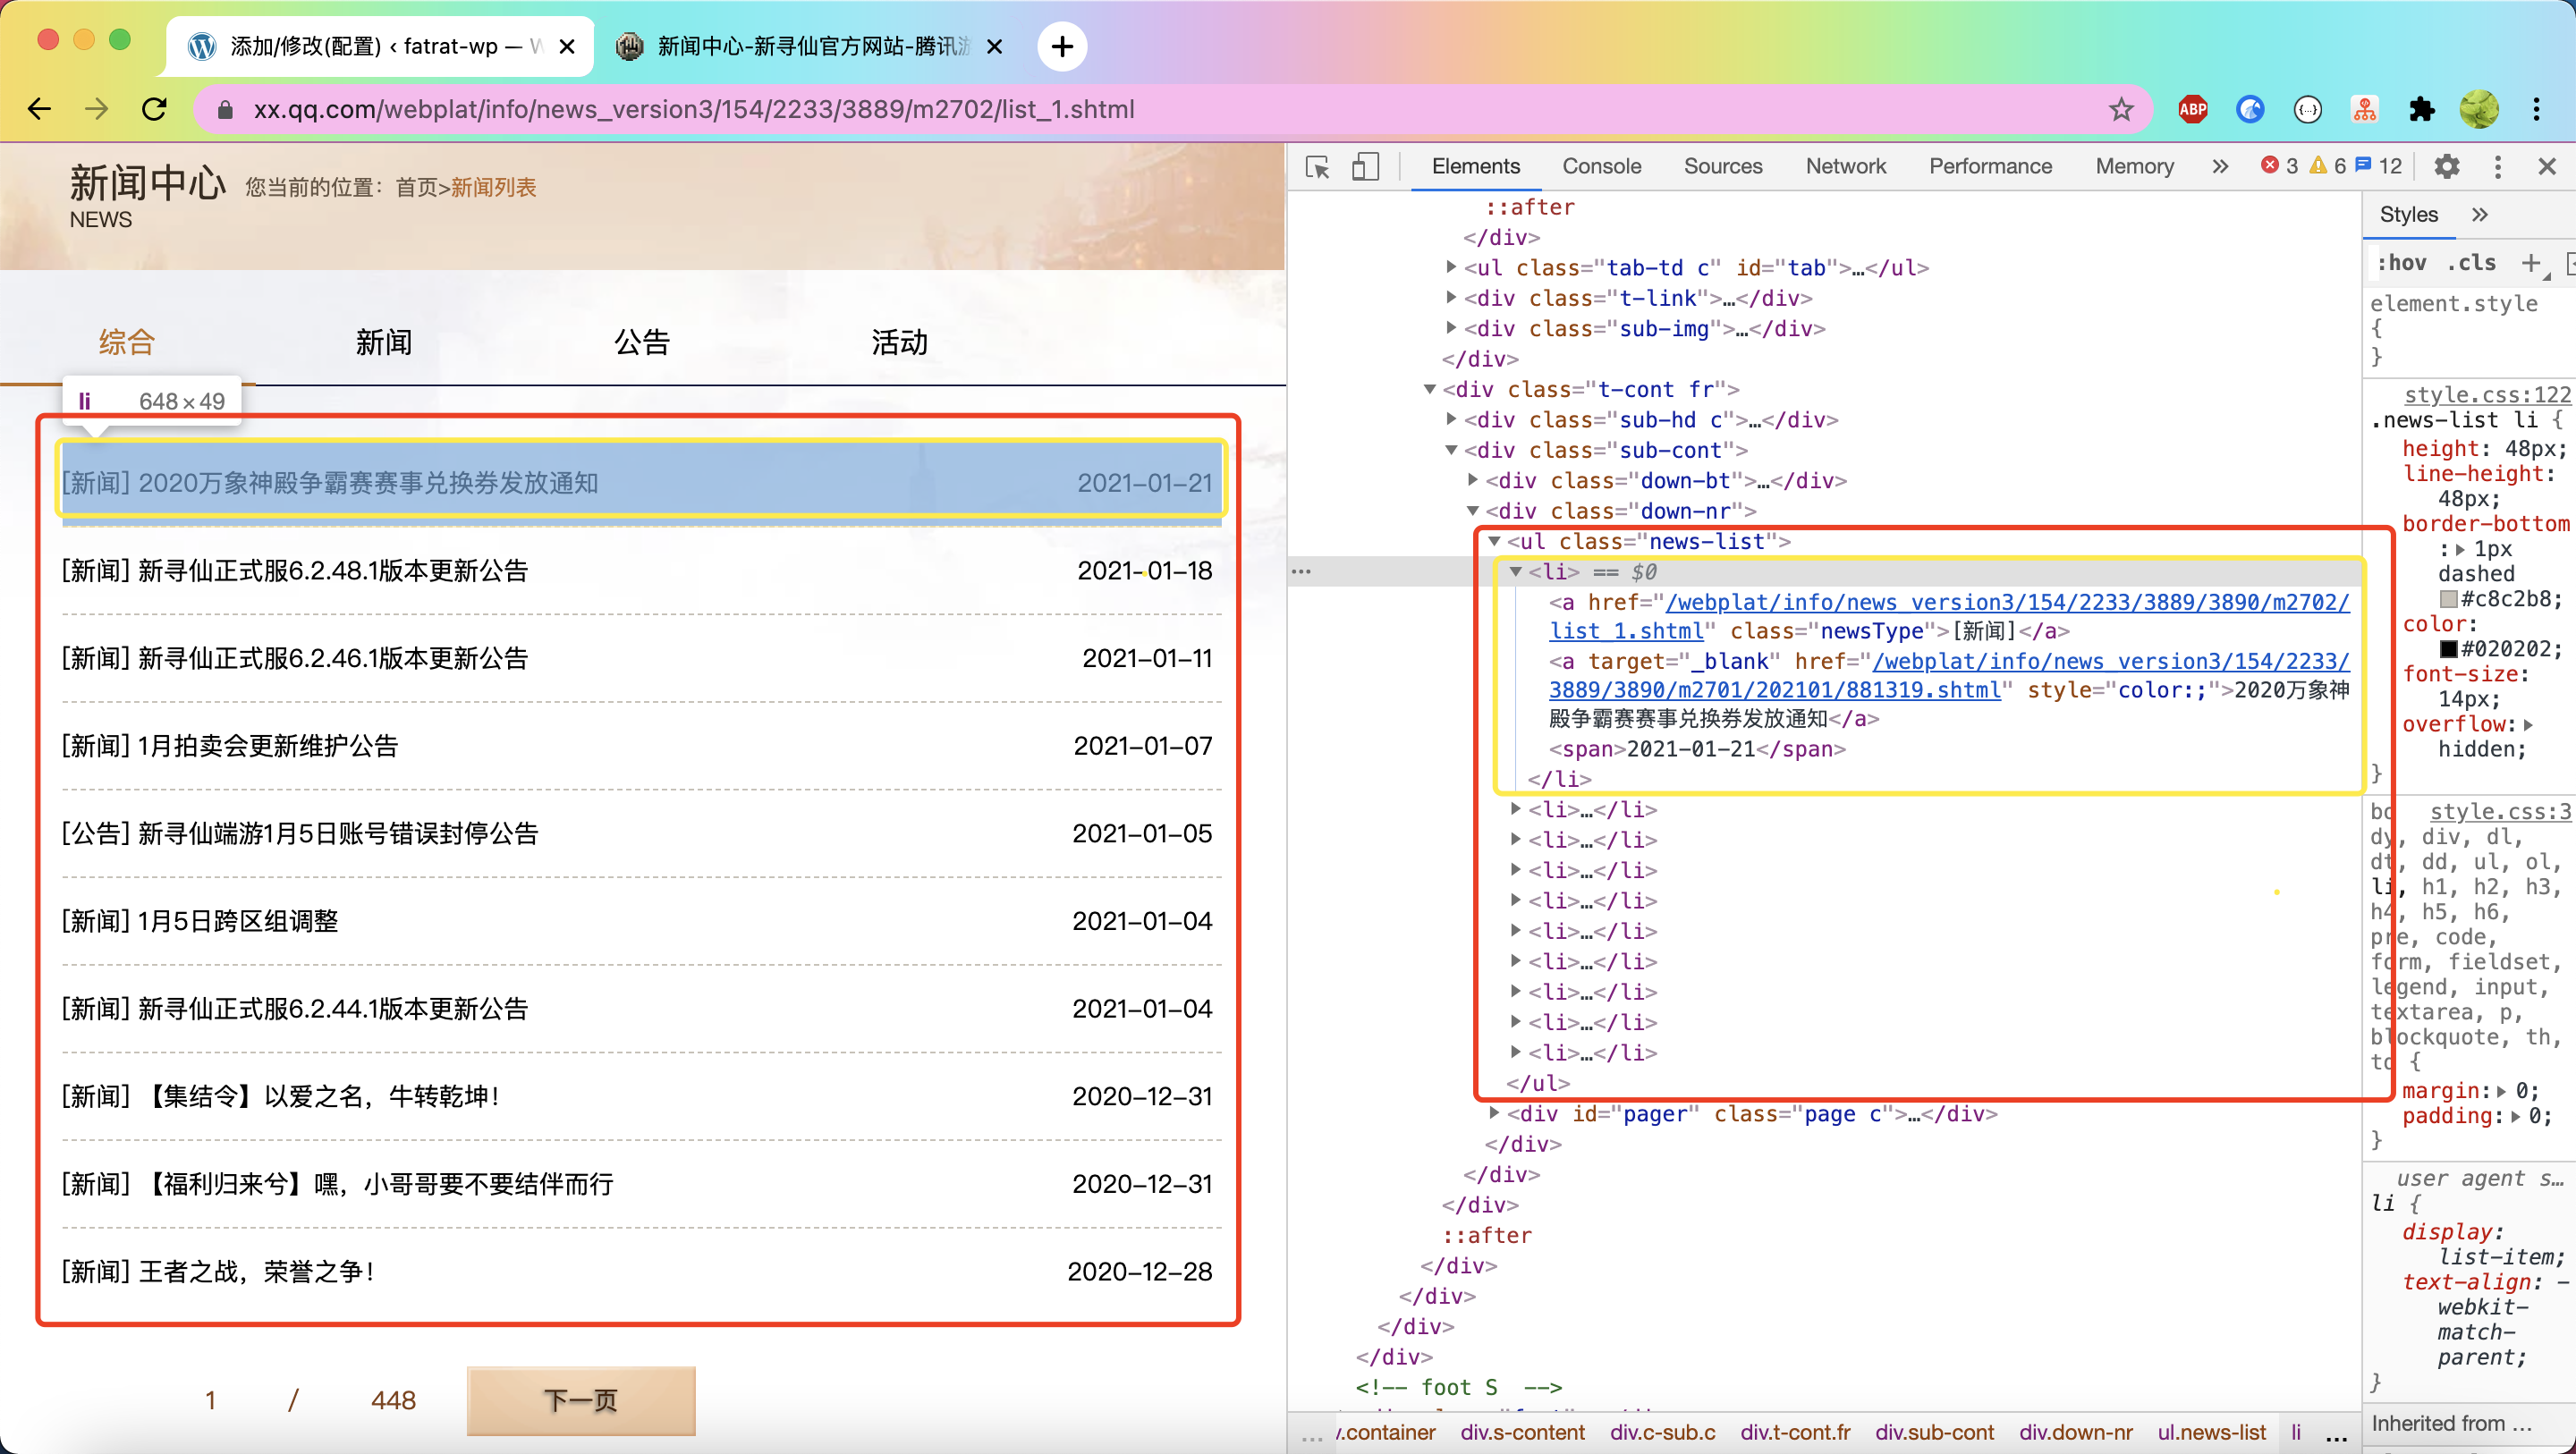Click the #c8c2b8 border color swatch
This screenshot has width=2576, height=1454.
(2448, 599)
